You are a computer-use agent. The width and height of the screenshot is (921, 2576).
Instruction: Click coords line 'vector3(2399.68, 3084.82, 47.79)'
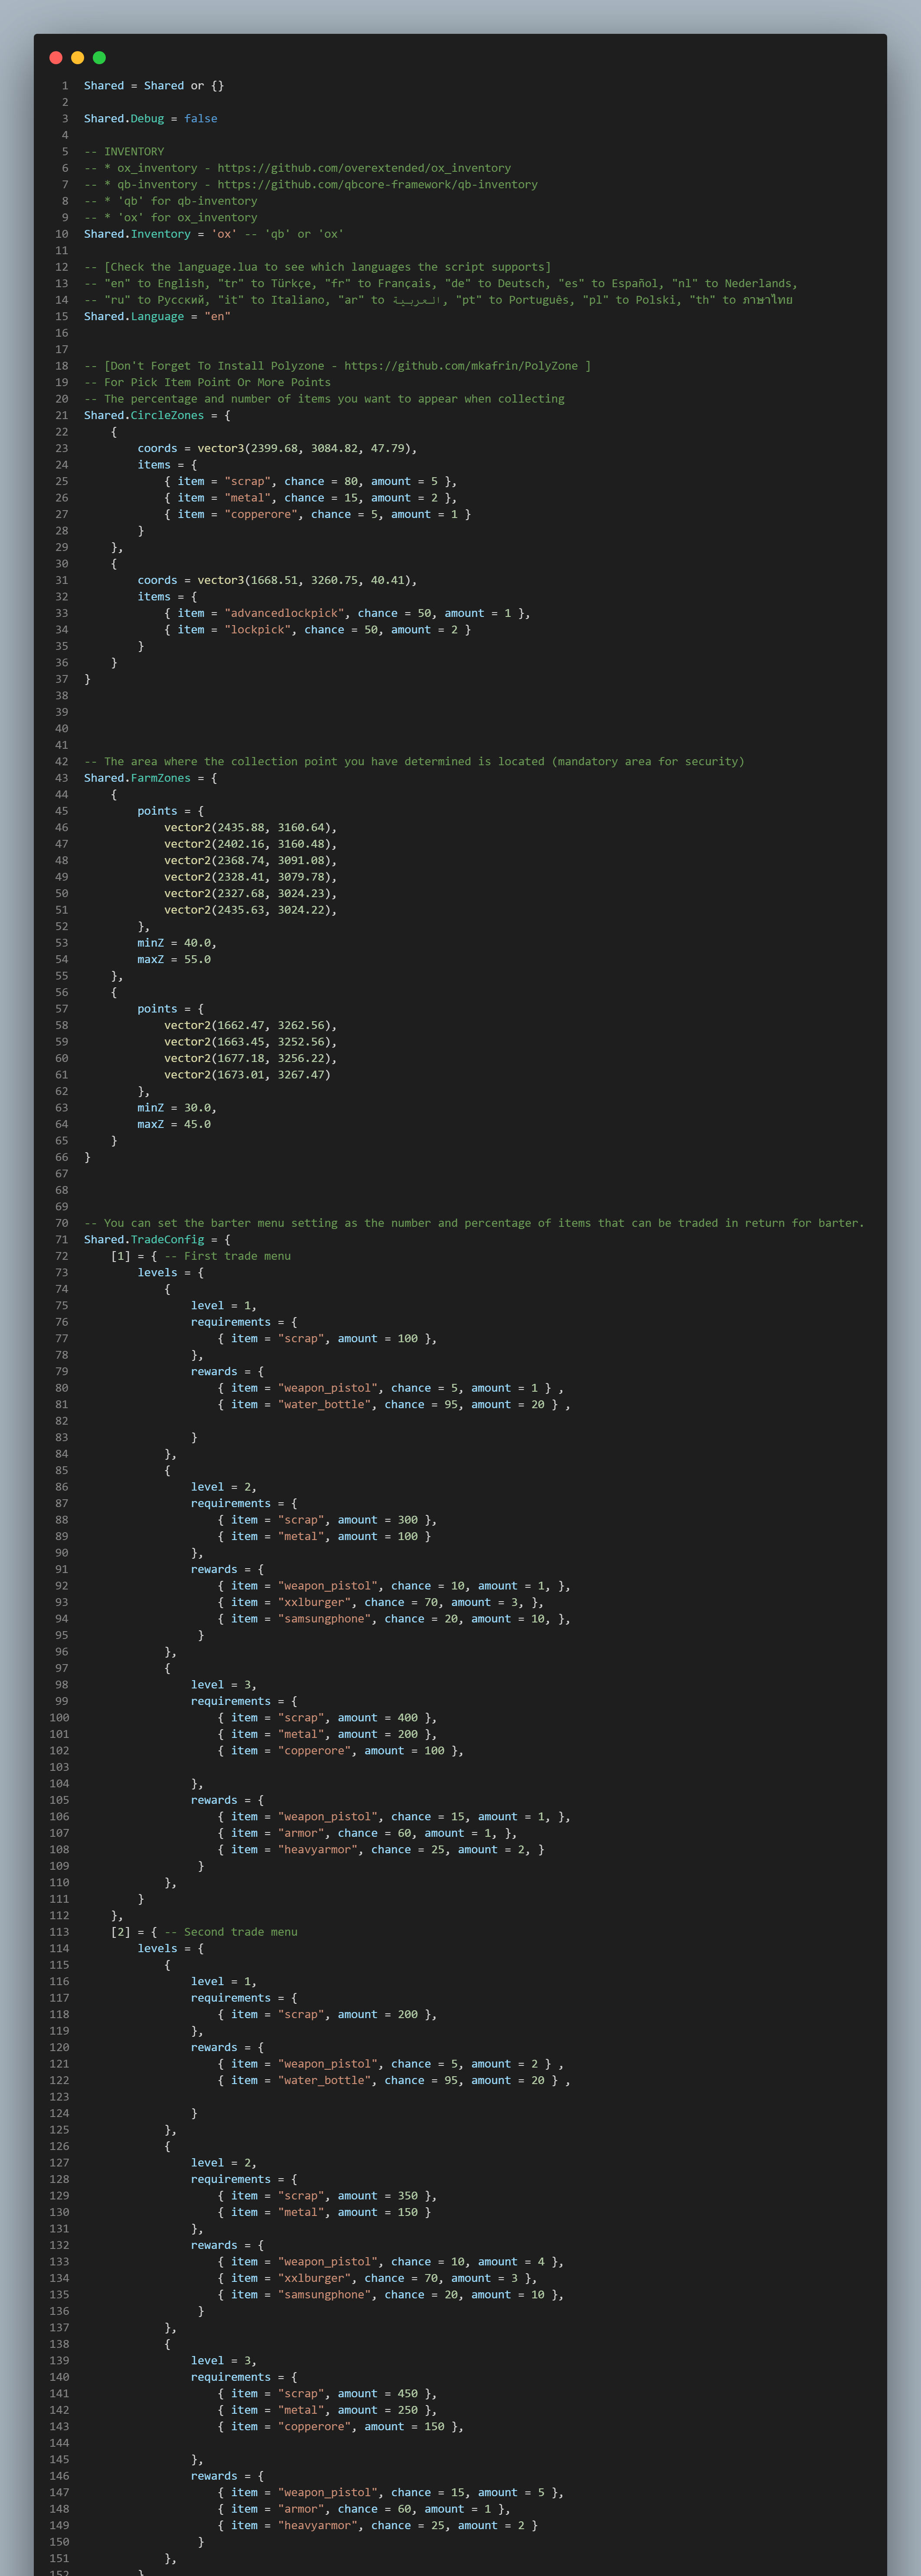[277, 449]
